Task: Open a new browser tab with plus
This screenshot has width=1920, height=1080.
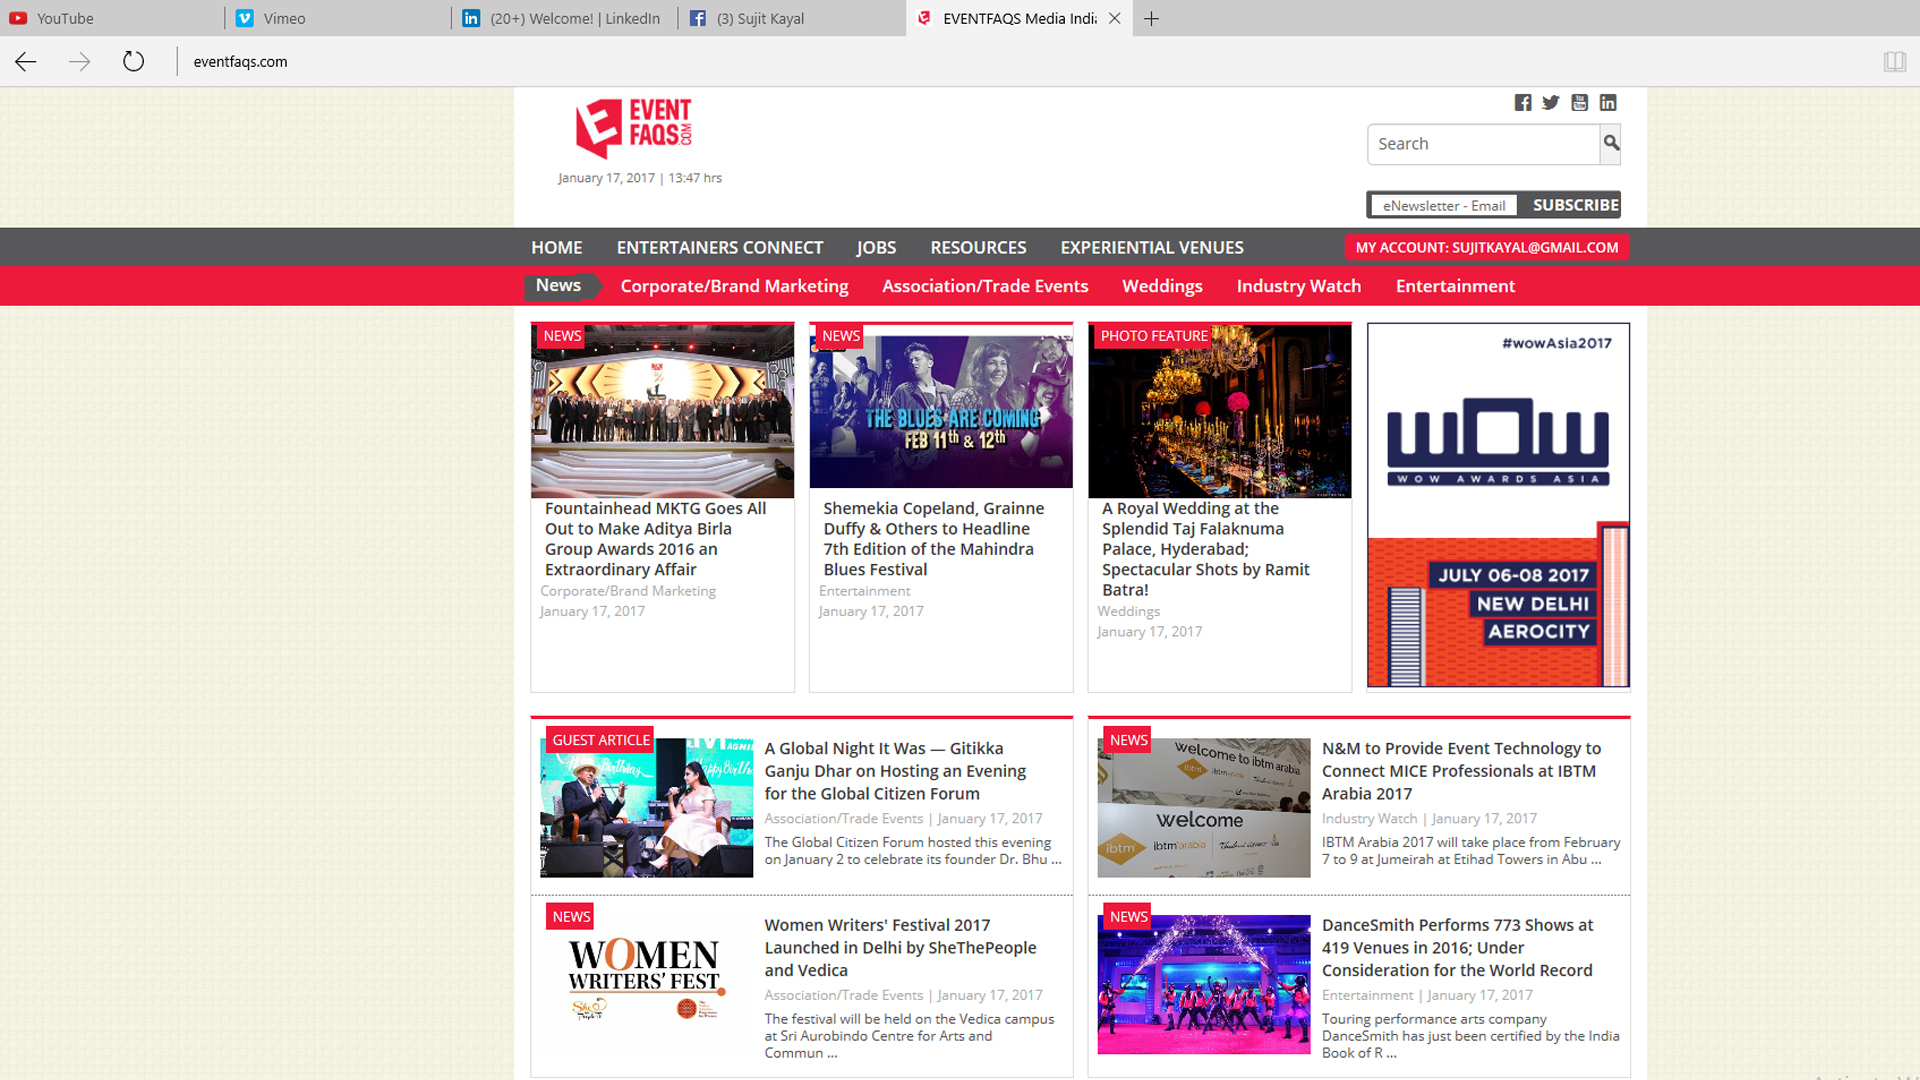Action: coord(1152,18)
